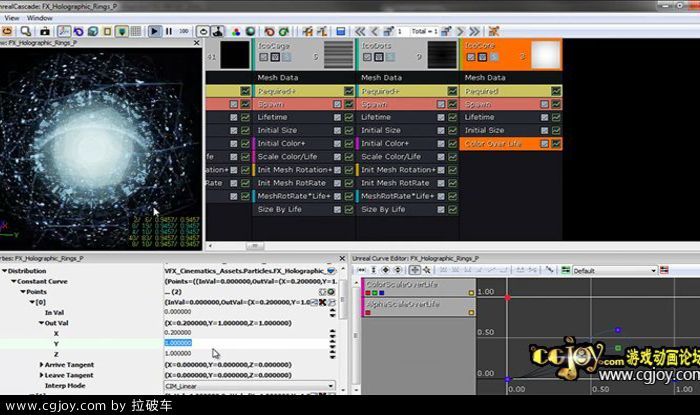
Task: Toggle the Grid display toolbar icon
Action: click(x=136, y=31)
